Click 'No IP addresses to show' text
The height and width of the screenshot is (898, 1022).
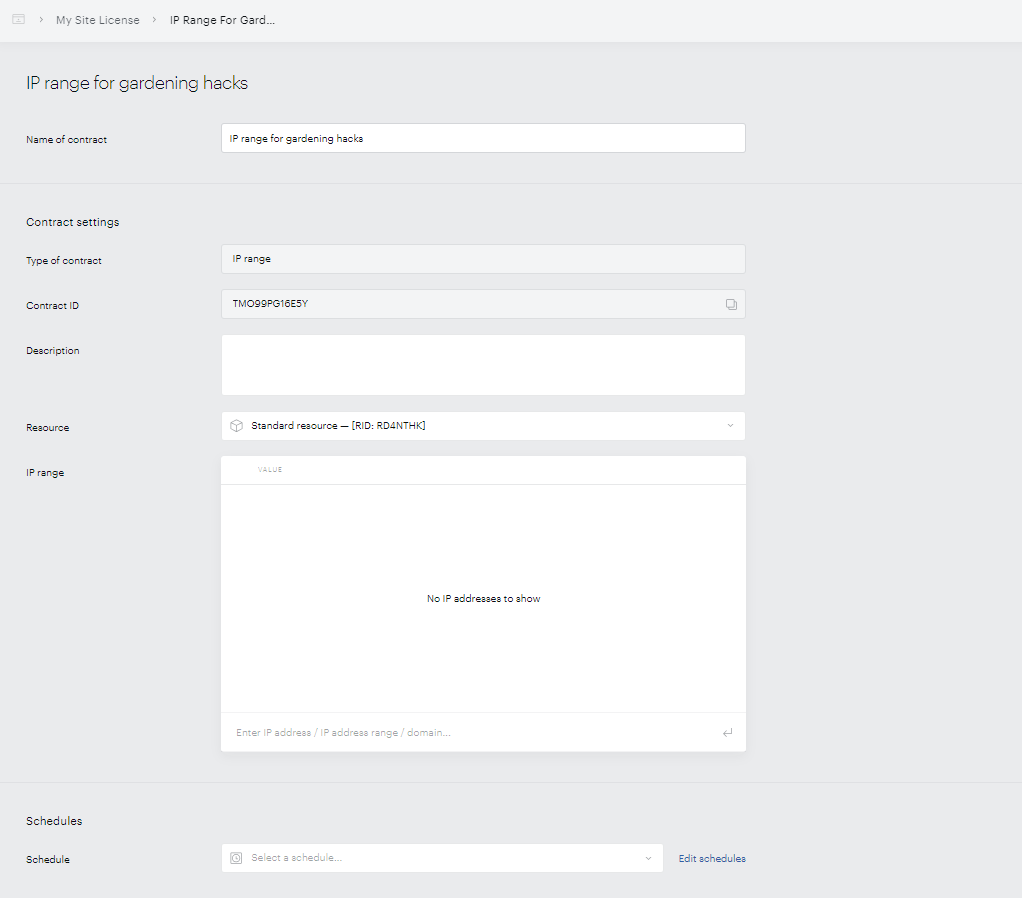pyautogui.click(x=483, y=598)
